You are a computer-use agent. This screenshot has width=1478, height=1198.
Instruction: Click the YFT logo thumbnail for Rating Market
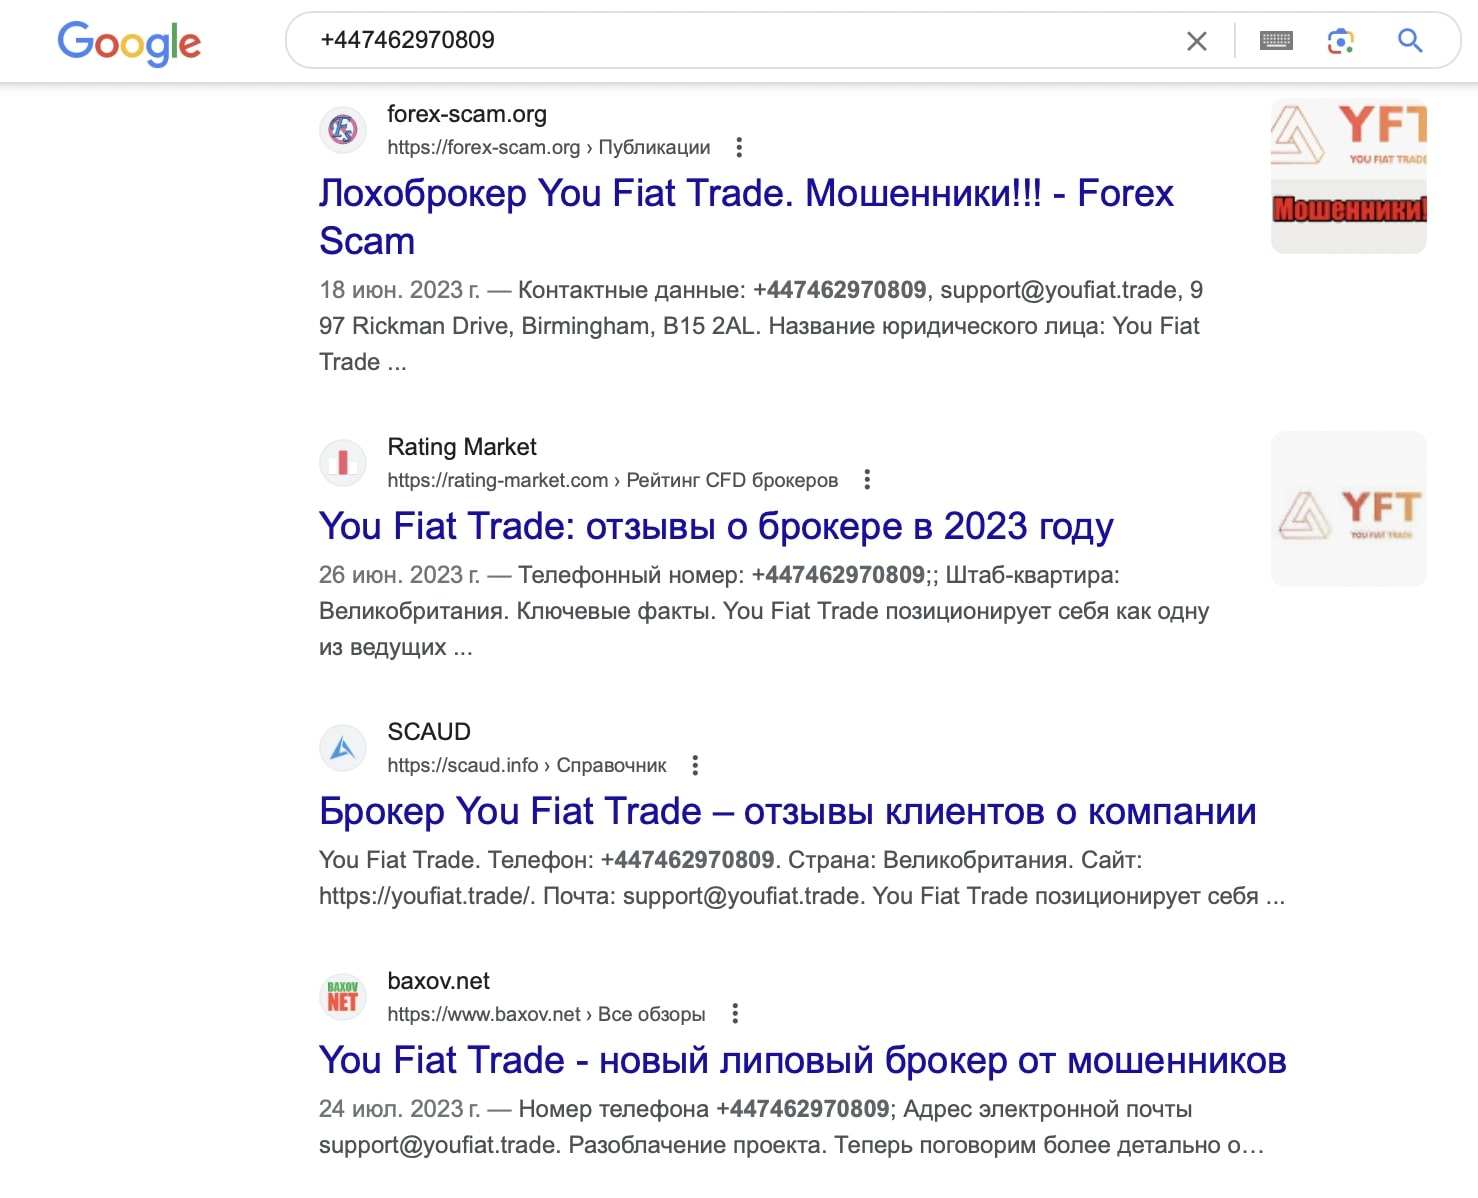click(1348, 509)
